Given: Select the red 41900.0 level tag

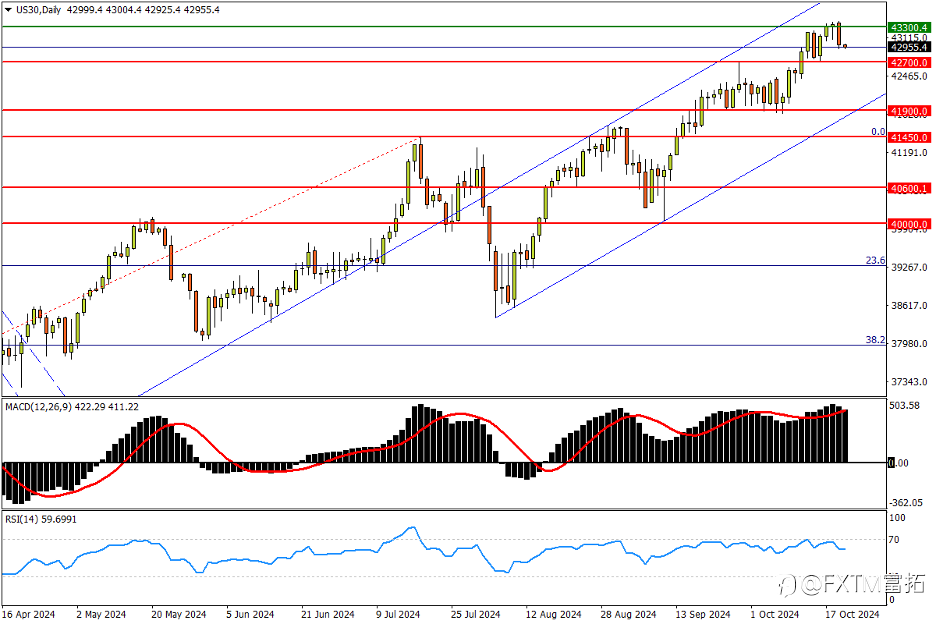Looking at the screenshot, I should tap(909, 111).
